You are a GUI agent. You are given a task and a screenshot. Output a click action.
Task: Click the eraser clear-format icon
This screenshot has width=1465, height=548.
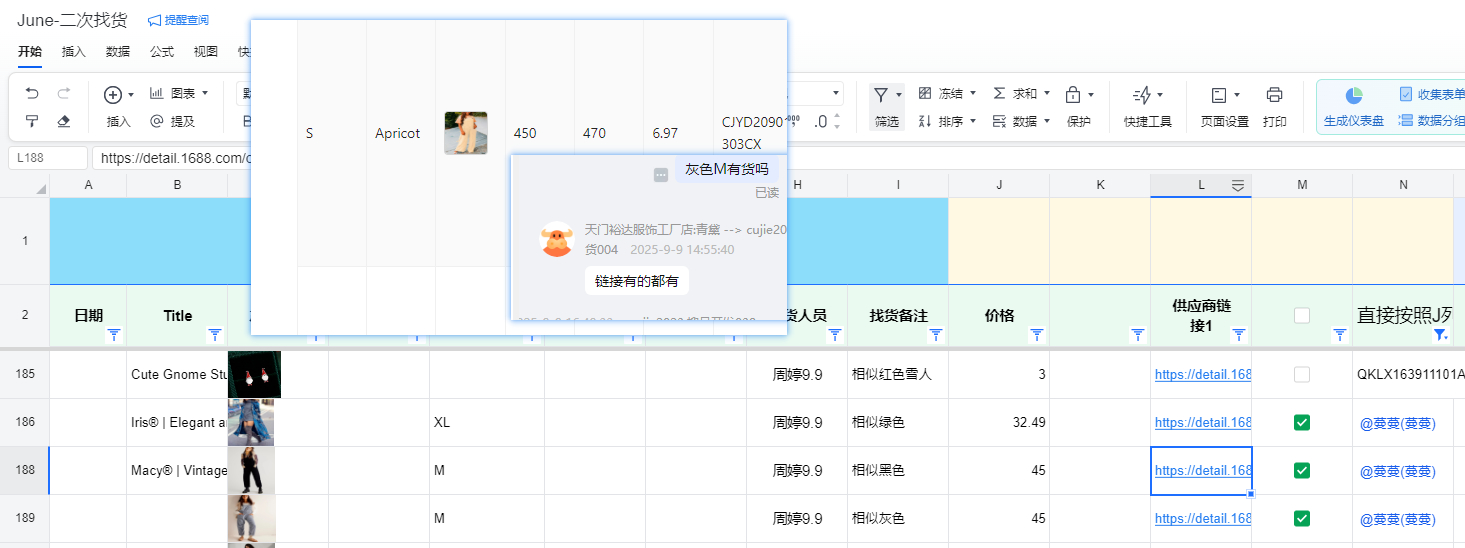64,121
